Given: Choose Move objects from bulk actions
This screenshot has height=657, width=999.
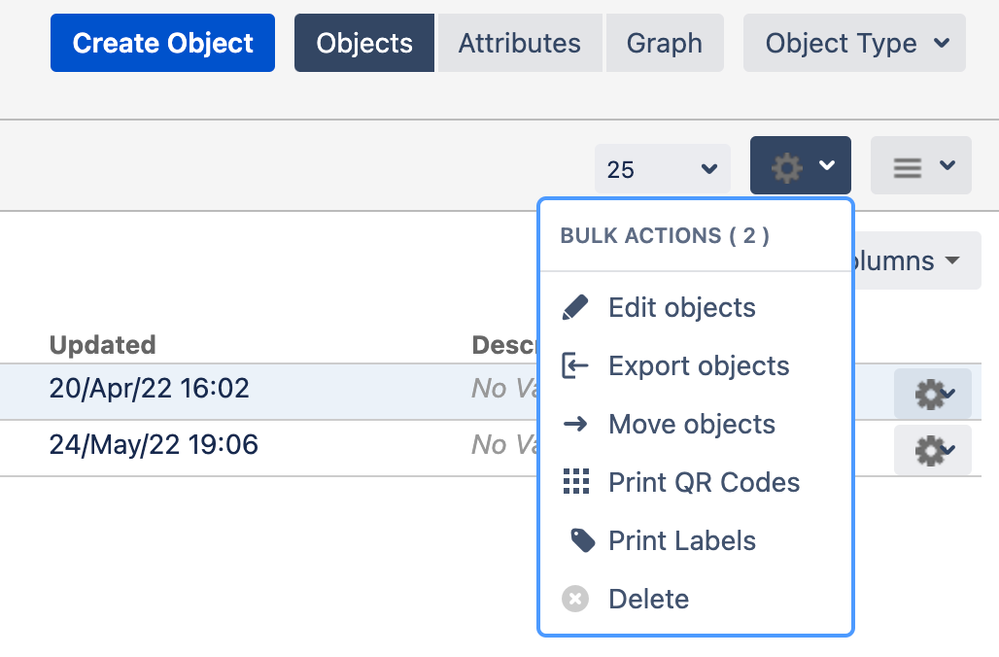Looking at the screenshot, I should pos(691,424).
